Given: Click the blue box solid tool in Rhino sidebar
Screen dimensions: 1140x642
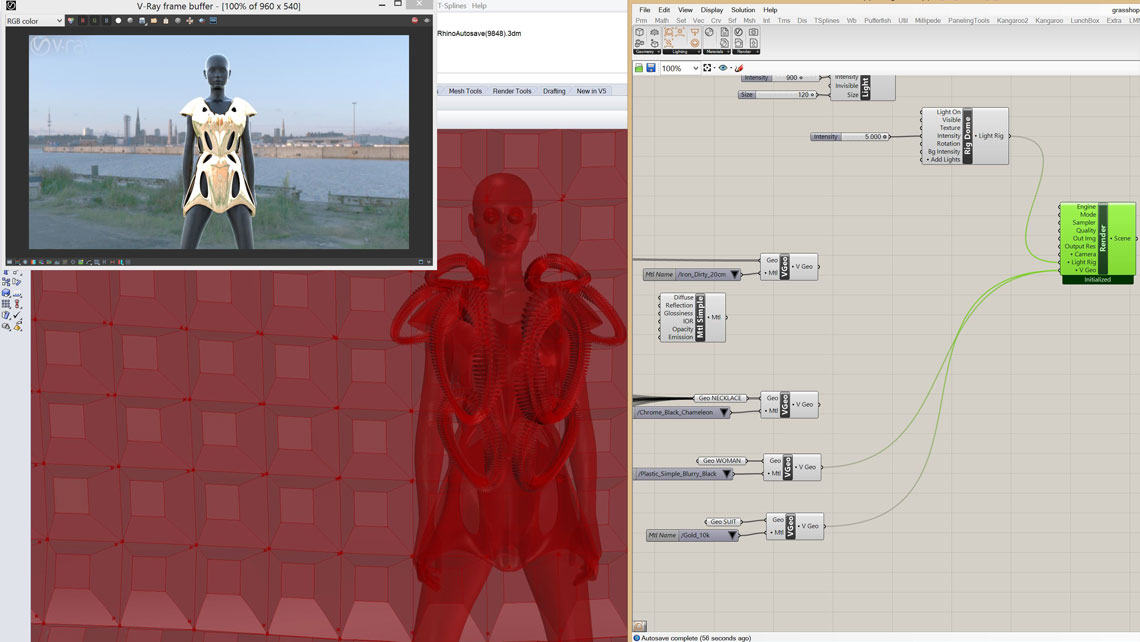Looking at the screenshot, I should tap(6, 292).
